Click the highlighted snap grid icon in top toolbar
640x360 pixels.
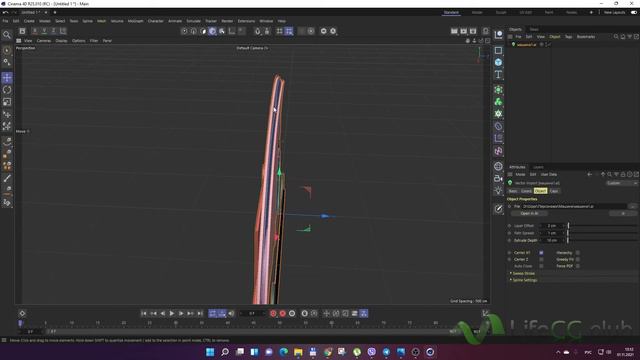tap(289, 31)
